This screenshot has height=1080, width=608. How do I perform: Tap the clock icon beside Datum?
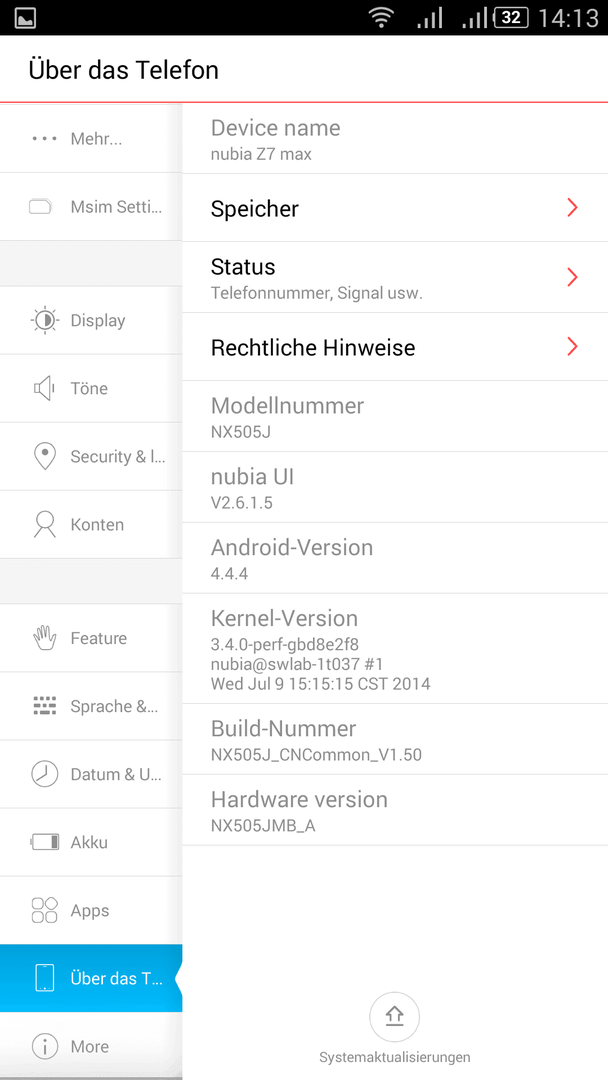[45, 773]
